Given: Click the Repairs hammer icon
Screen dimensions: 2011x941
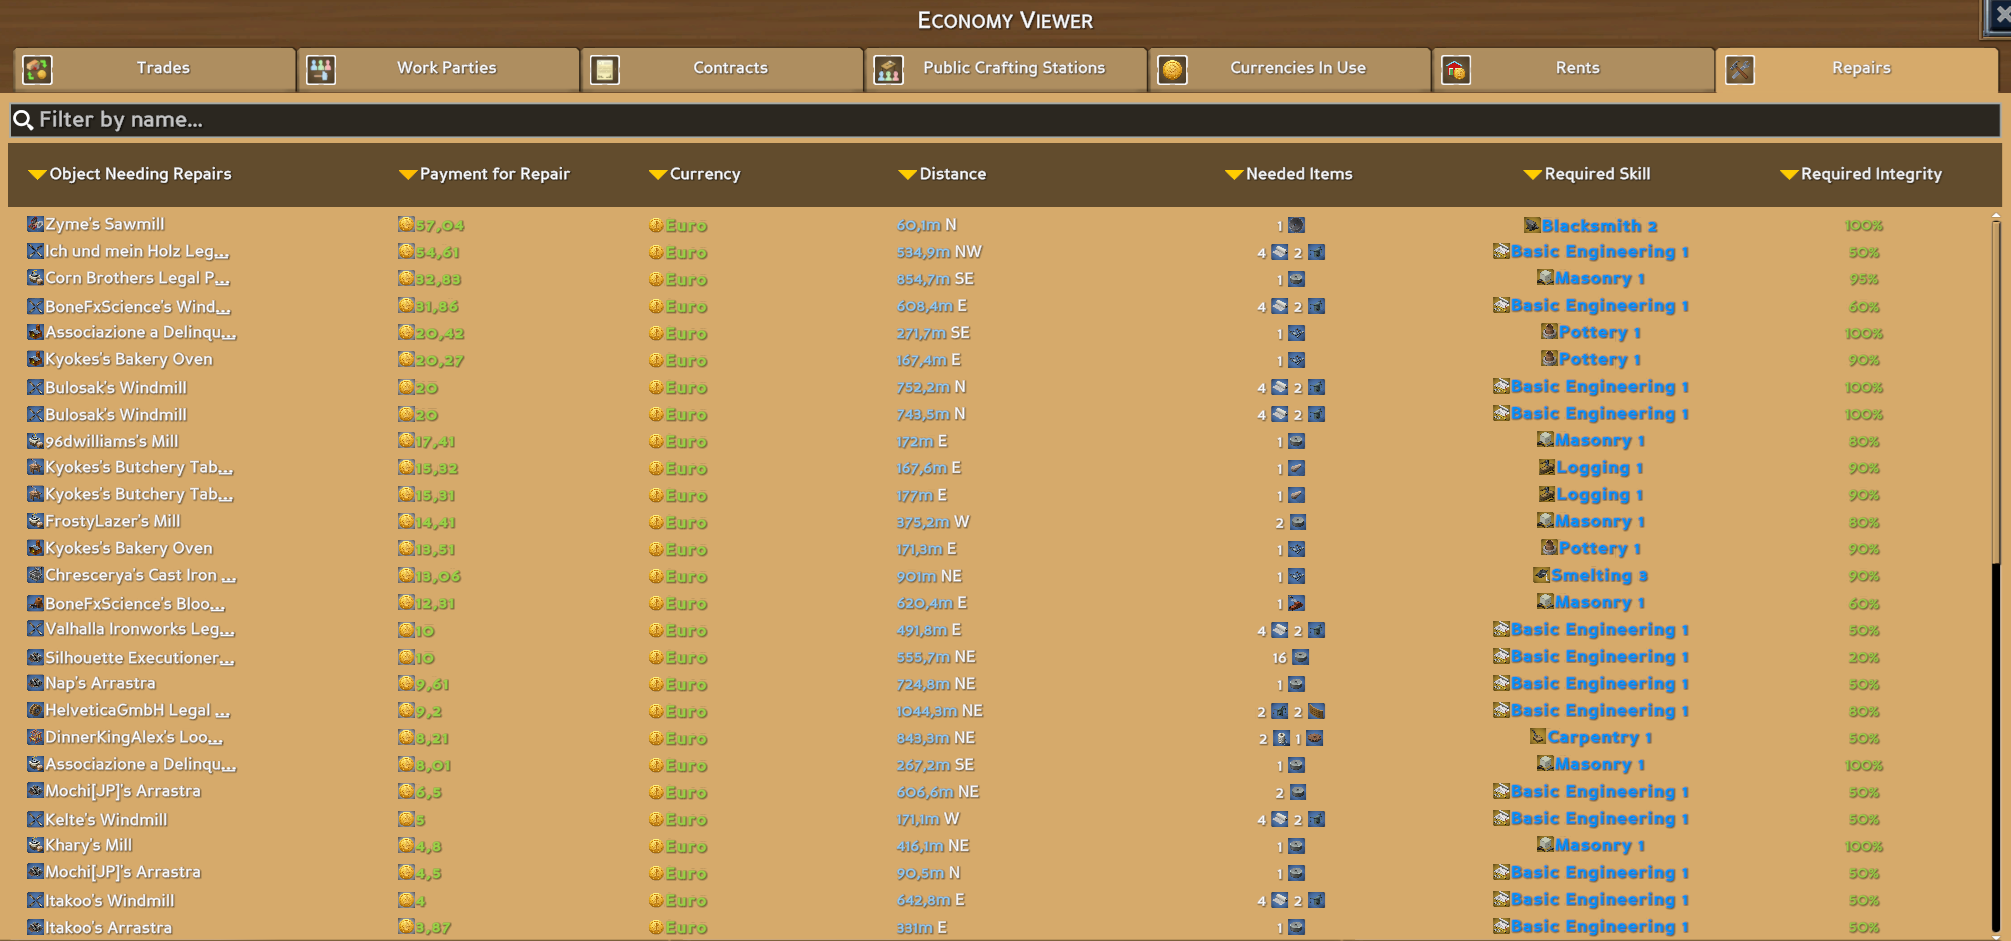Looking at the screenshot, I should click(x=1740, y=69).
